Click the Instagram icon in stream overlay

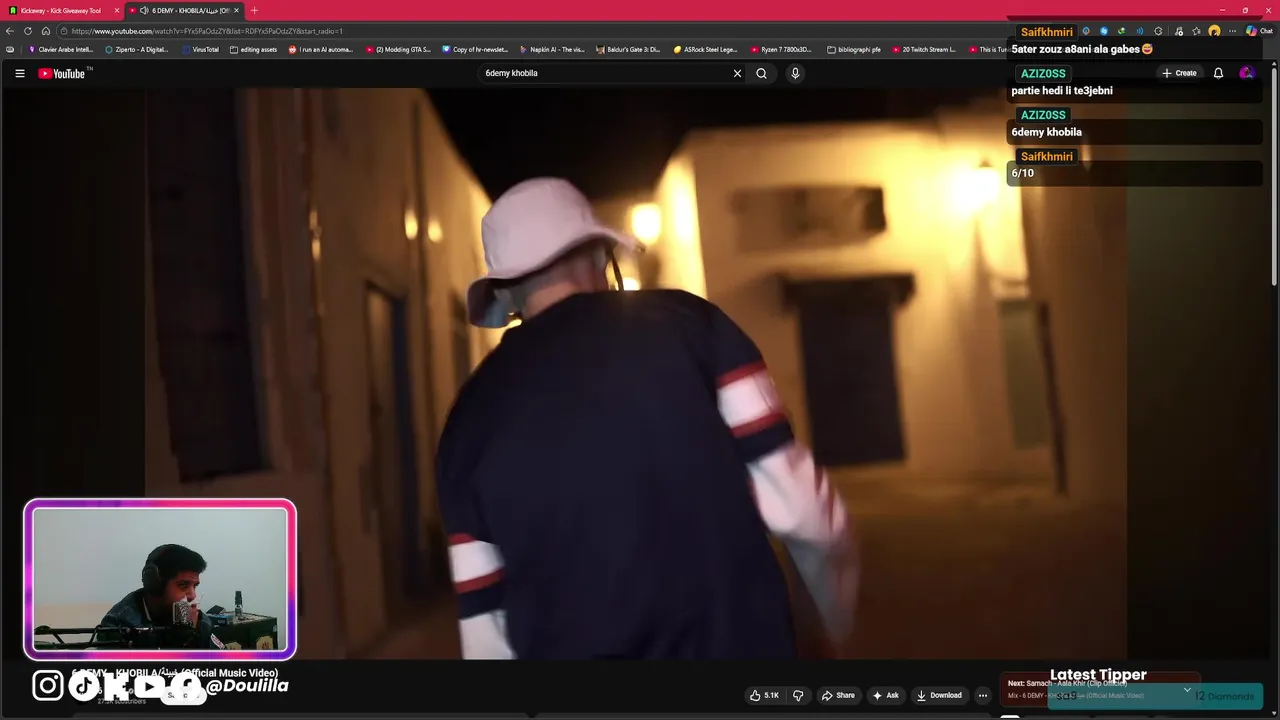tap(47, 685)
